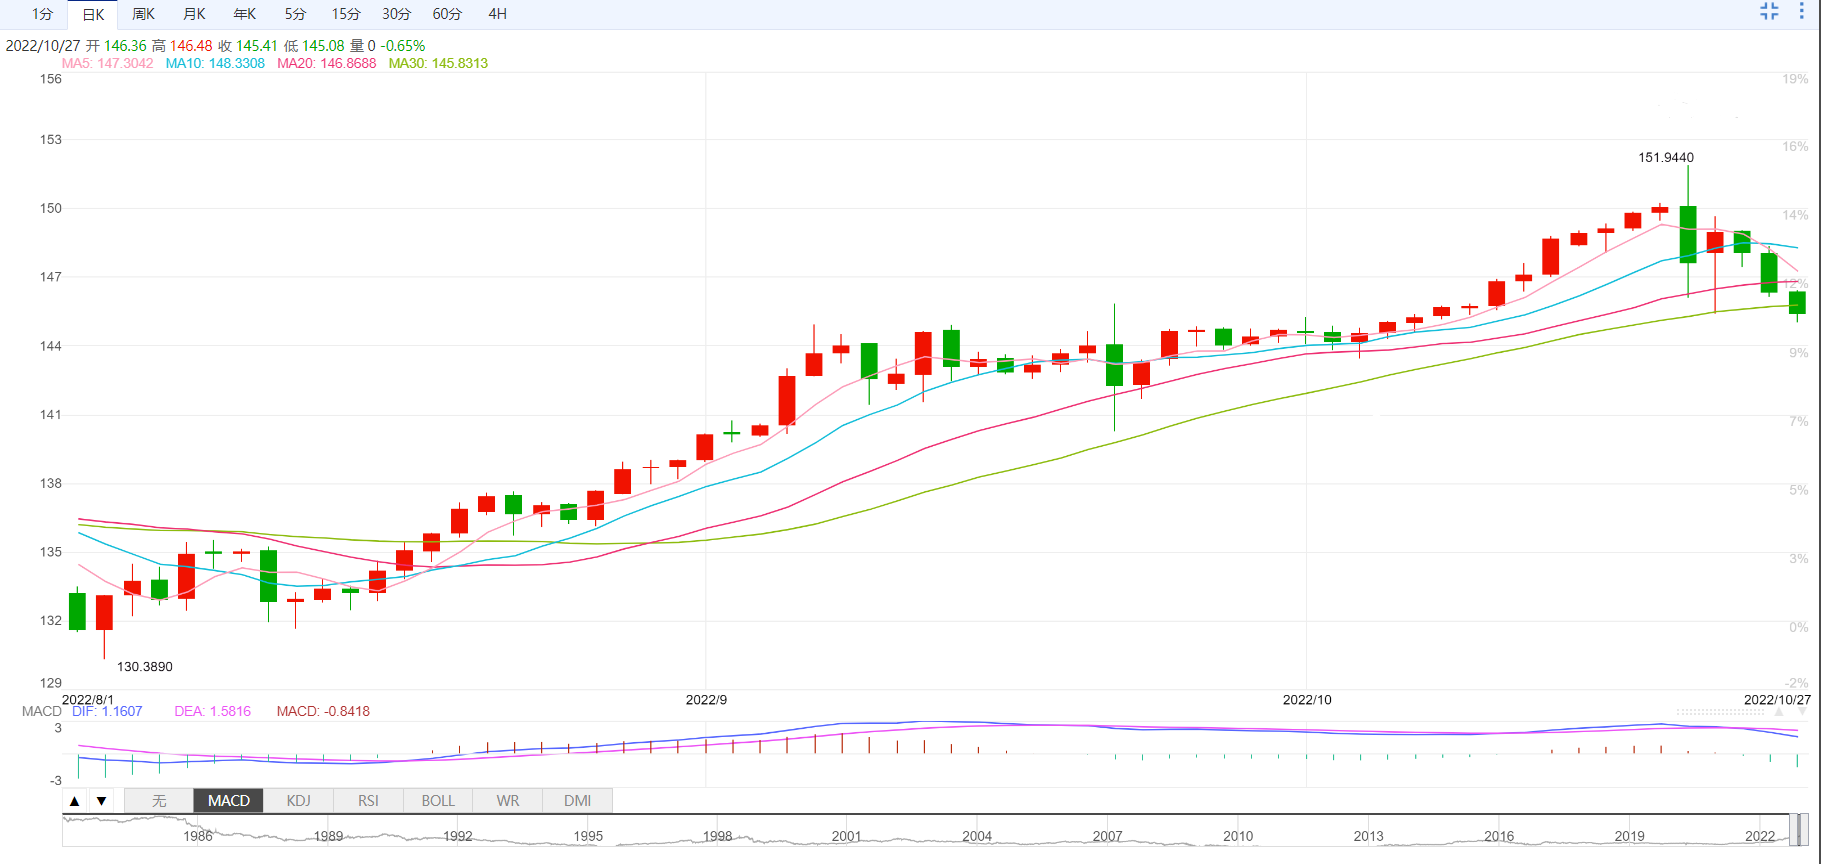Image resolution: width=1821 pixels, height=864 pixels.
Task: Open the 60分 timeframe tab
Action: pyautogui.click(x=447, y=14)
